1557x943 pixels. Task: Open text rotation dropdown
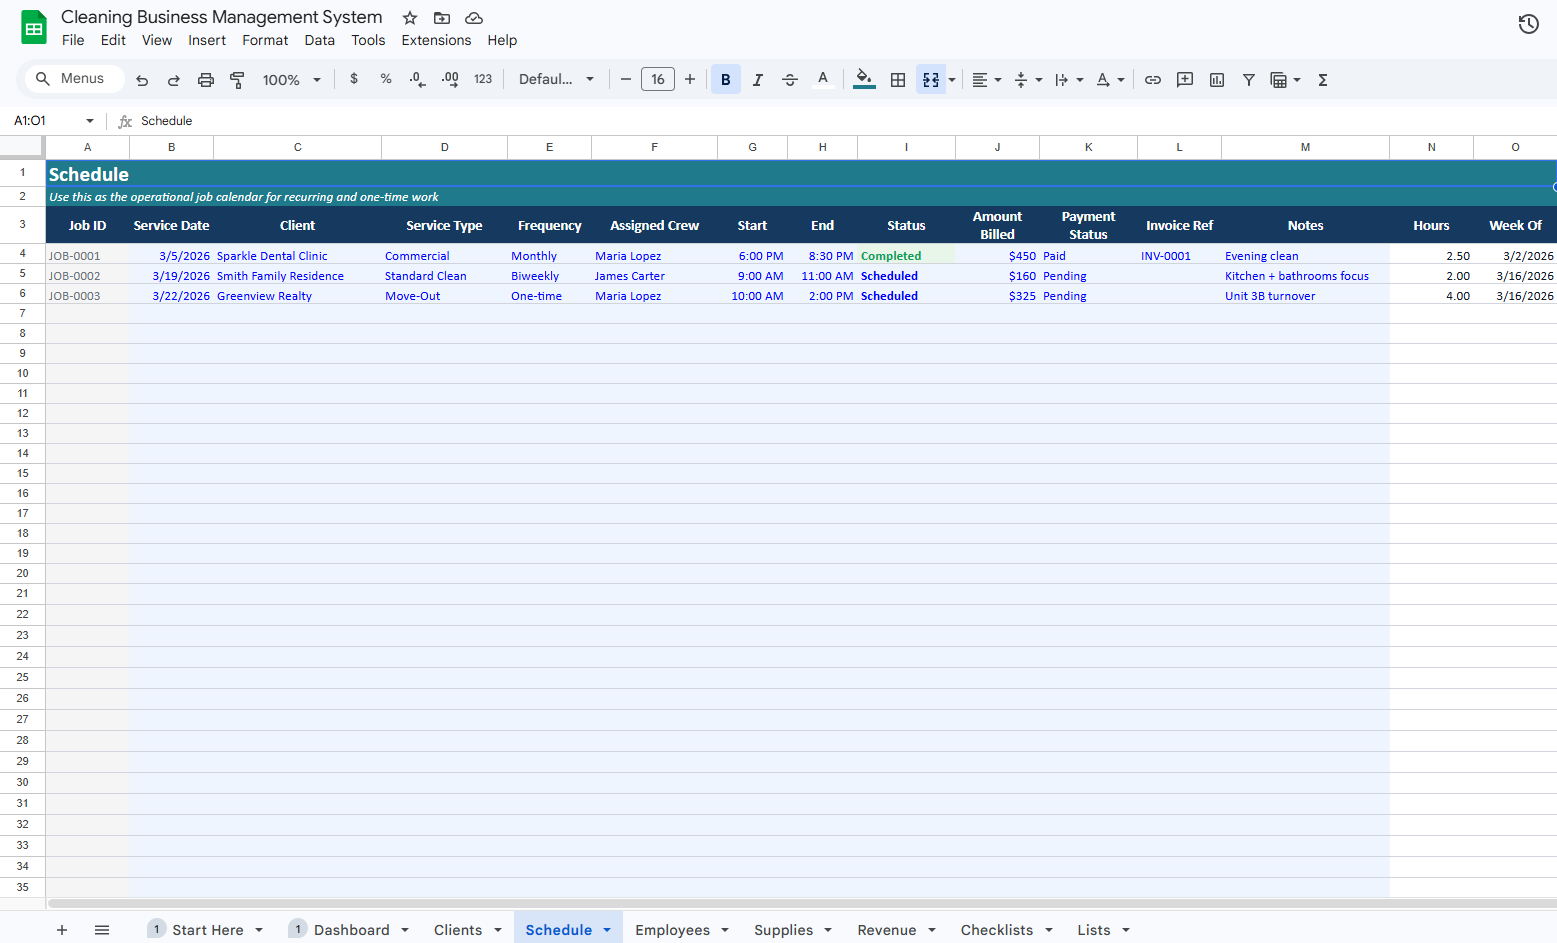(1110, 80)
